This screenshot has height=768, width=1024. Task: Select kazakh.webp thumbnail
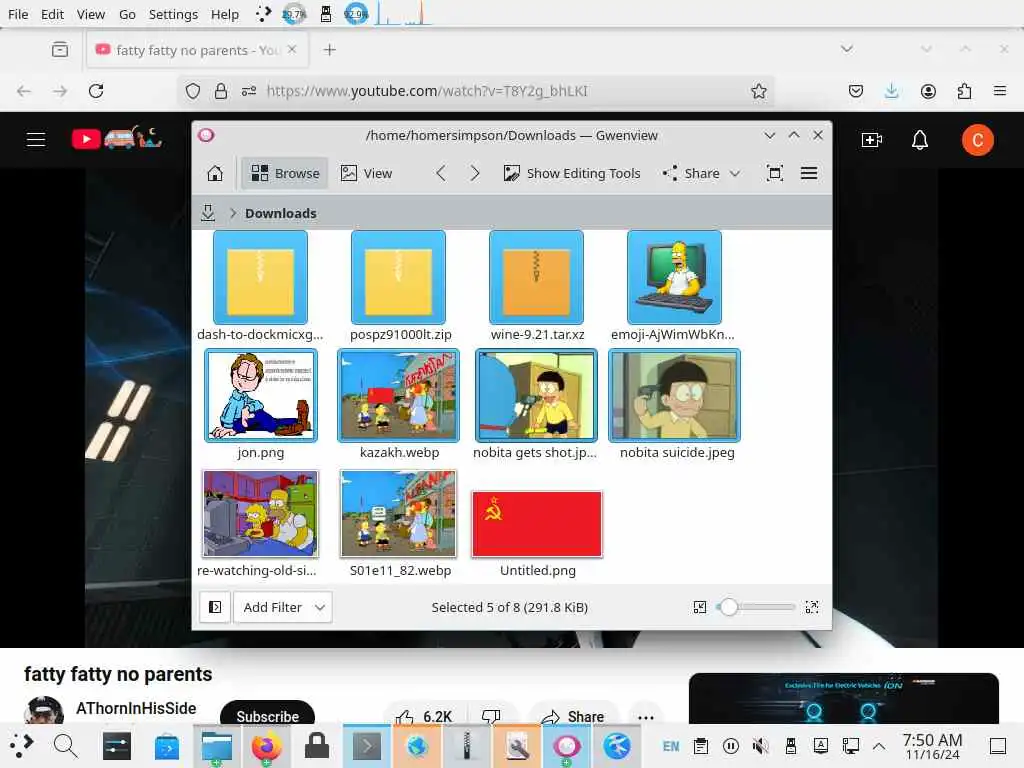click(398, 395)
